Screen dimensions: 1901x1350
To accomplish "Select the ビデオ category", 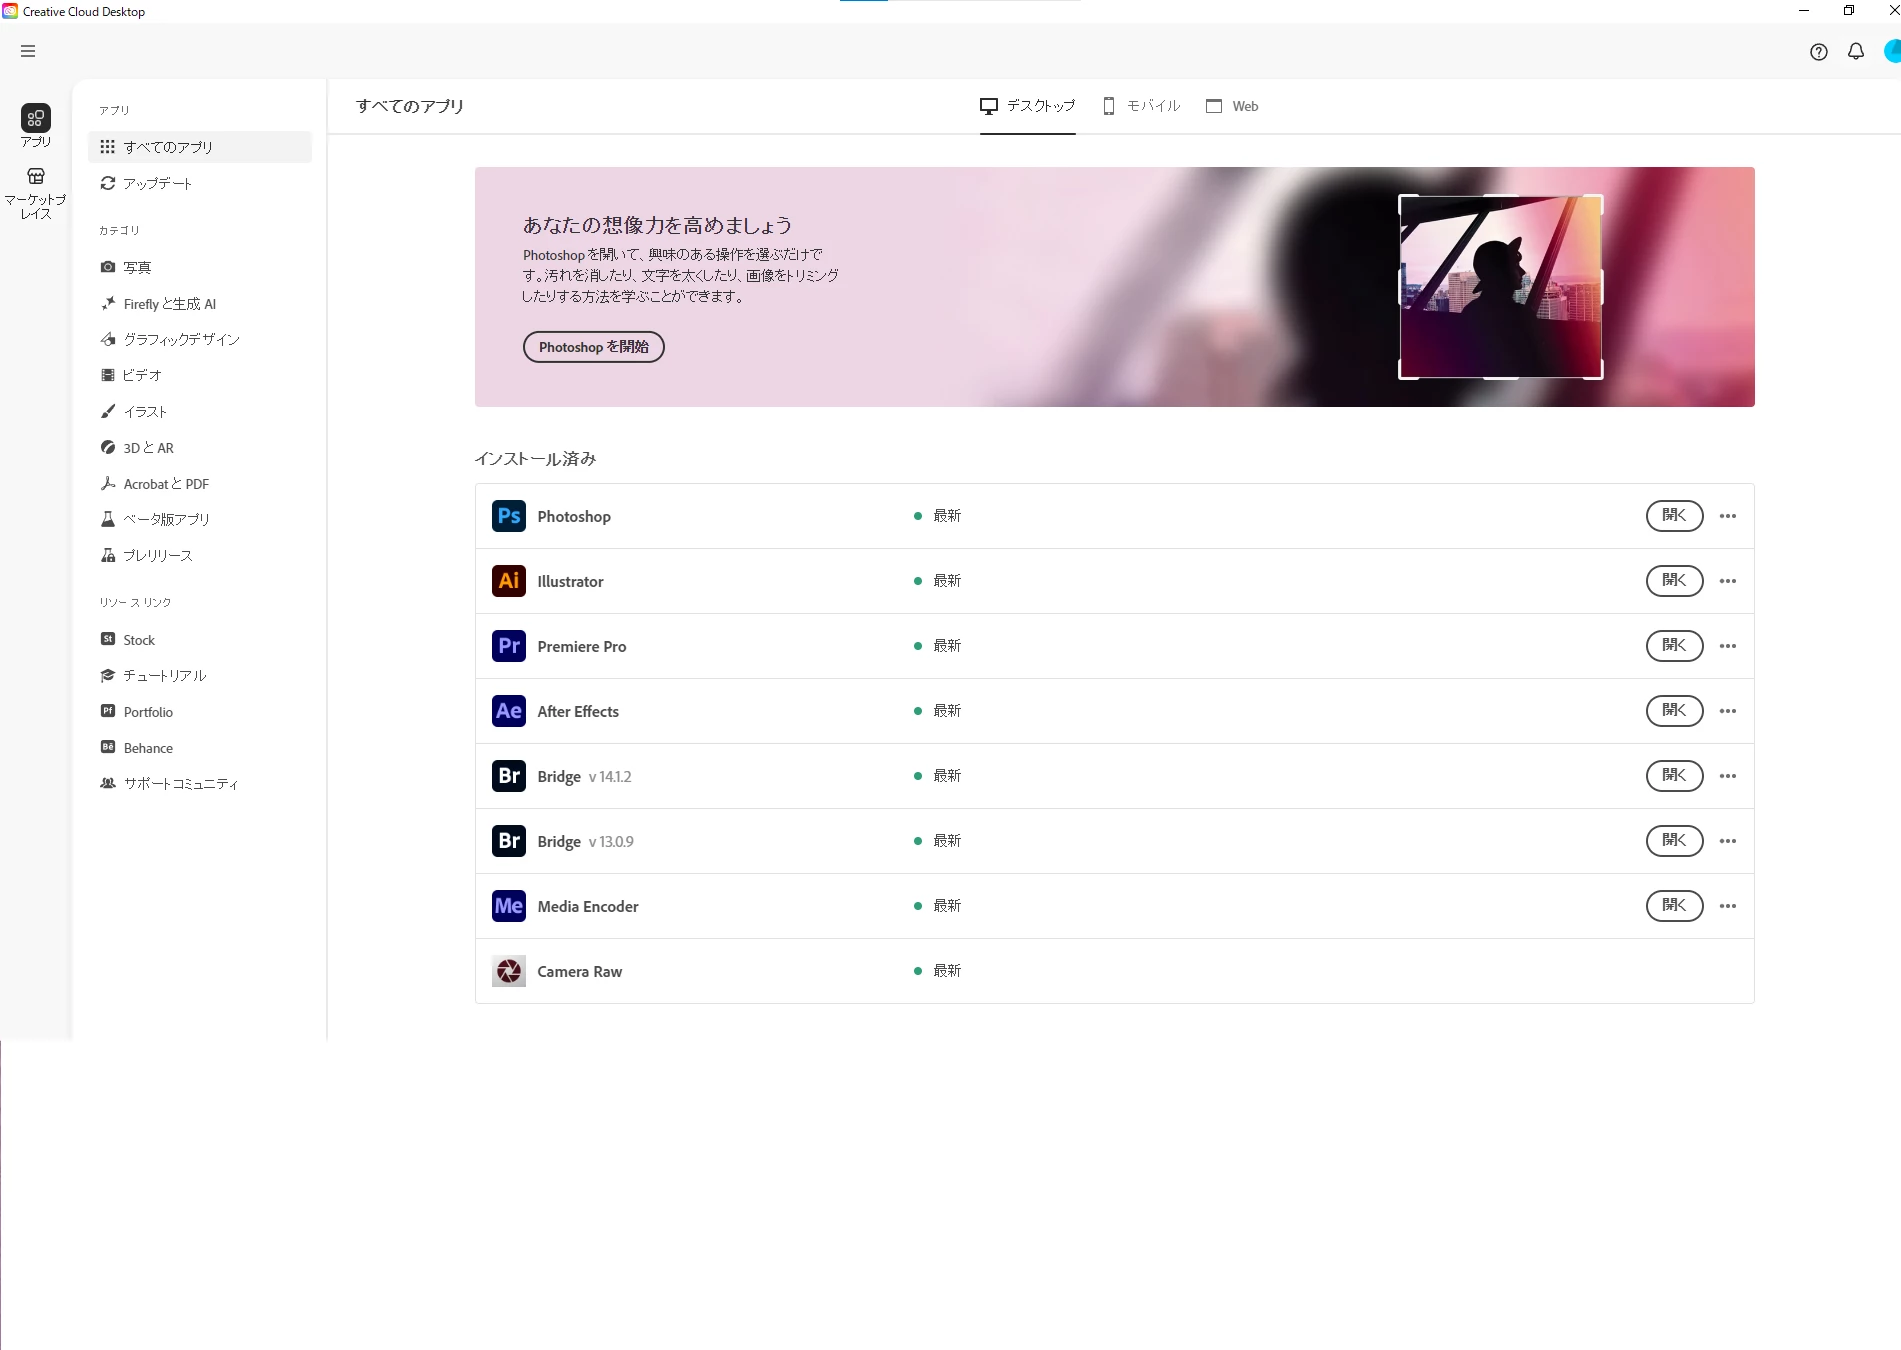I will click(200, 375).
